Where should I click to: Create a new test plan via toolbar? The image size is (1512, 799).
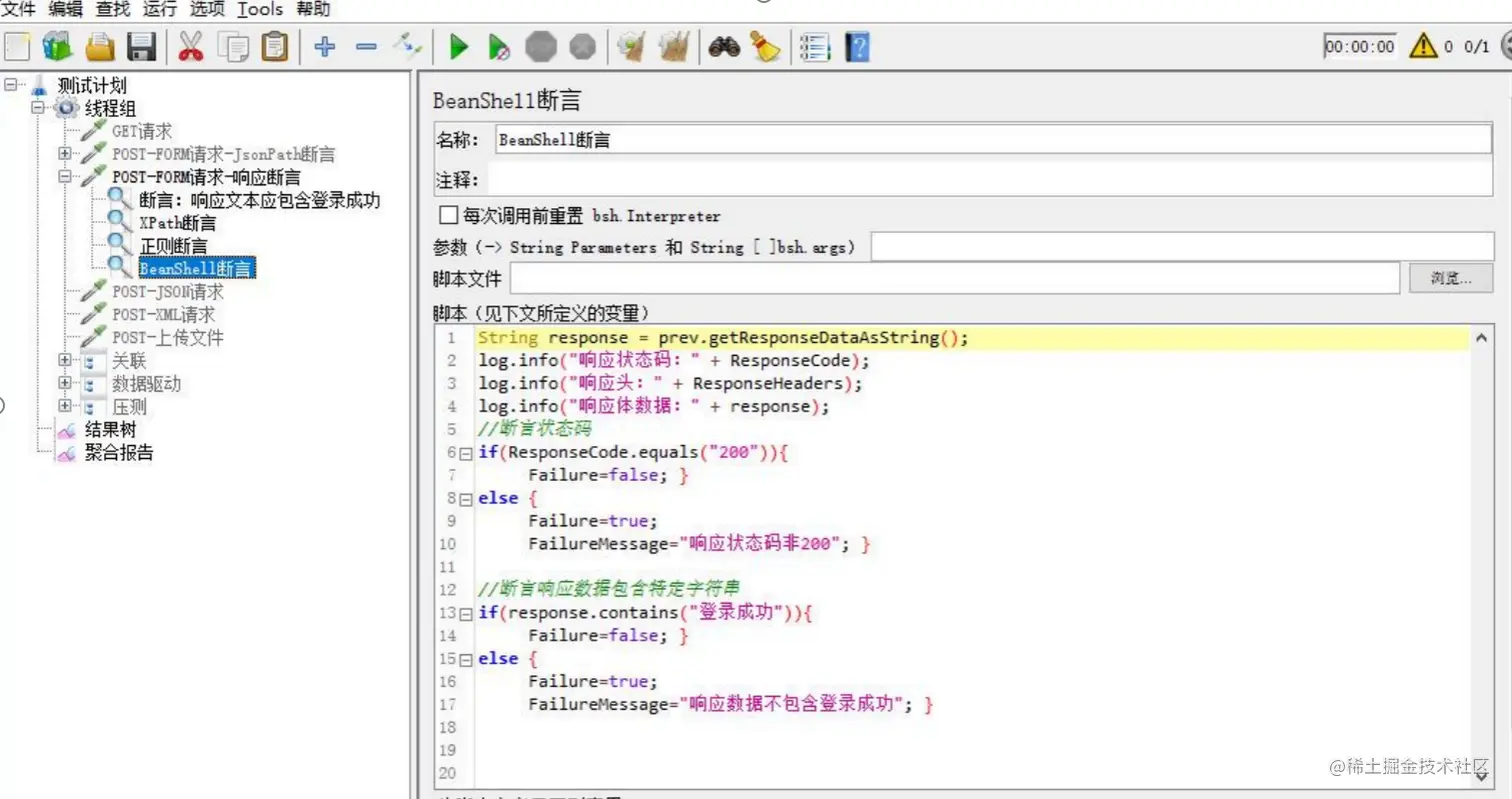[18, 46]
